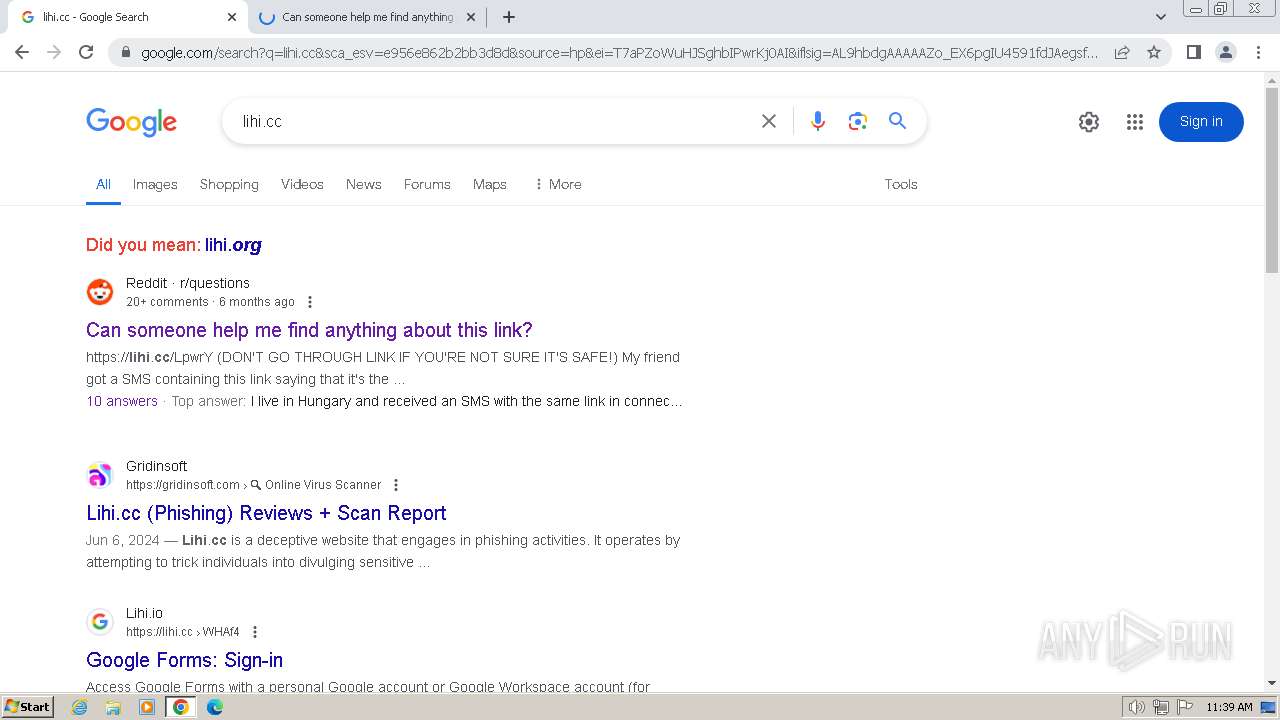The image size is (1280, 720).
Task: Close the lihi.cc Google Search tab
Action: pyautogui.click(x=231, y=17)
